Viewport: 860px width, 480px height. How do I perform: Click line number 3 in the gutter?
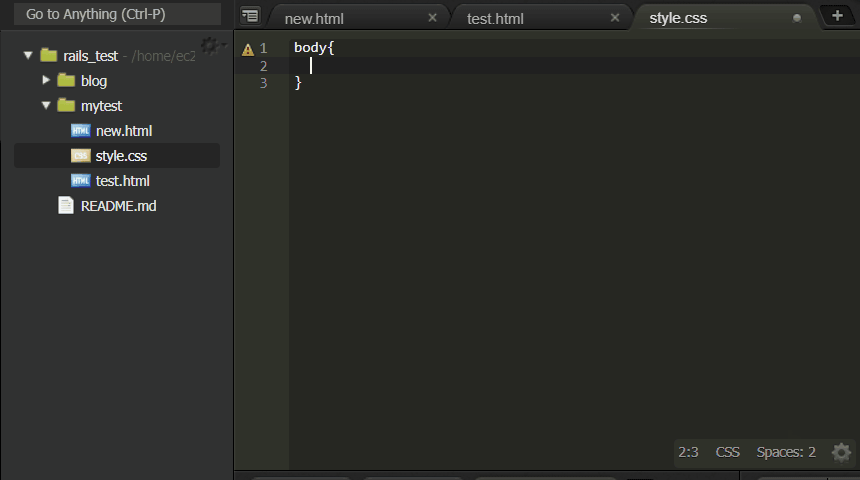(264, 83)
